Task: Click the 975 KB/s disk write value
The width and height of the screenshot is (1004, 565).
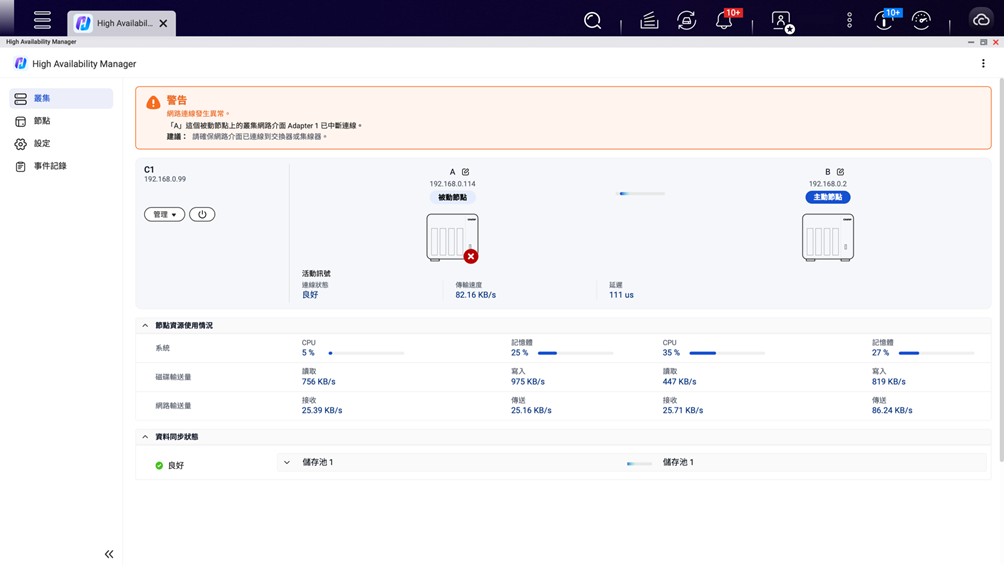Action: pos(528,382)
